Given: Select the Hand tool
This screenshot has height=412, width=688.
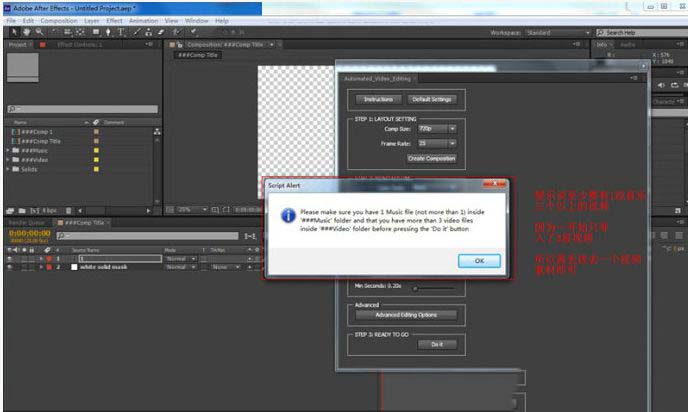Looking at the screenshot, I should pyautogui.click(x=27, y=32).
